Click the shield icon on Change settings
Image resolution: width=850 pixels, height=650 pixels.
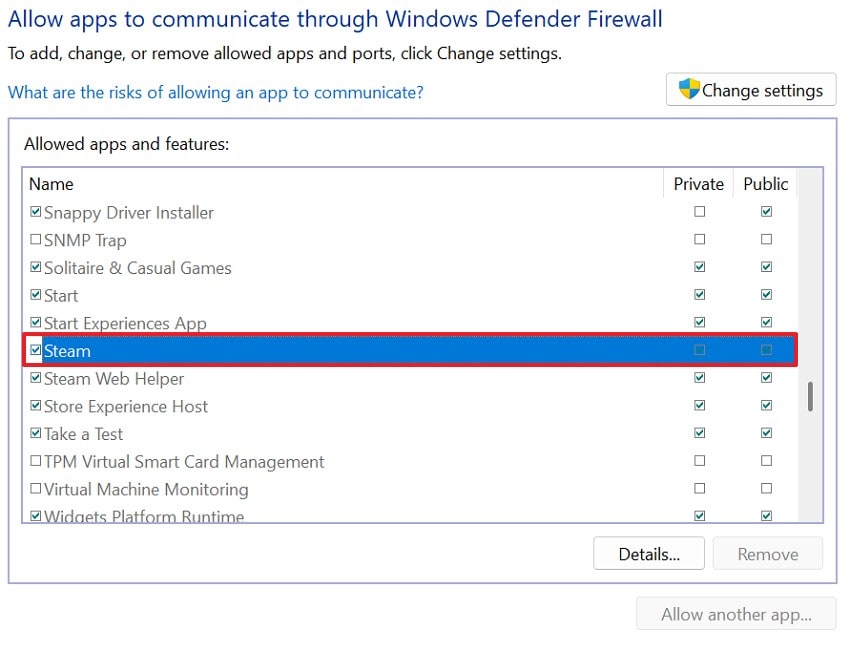689,89
